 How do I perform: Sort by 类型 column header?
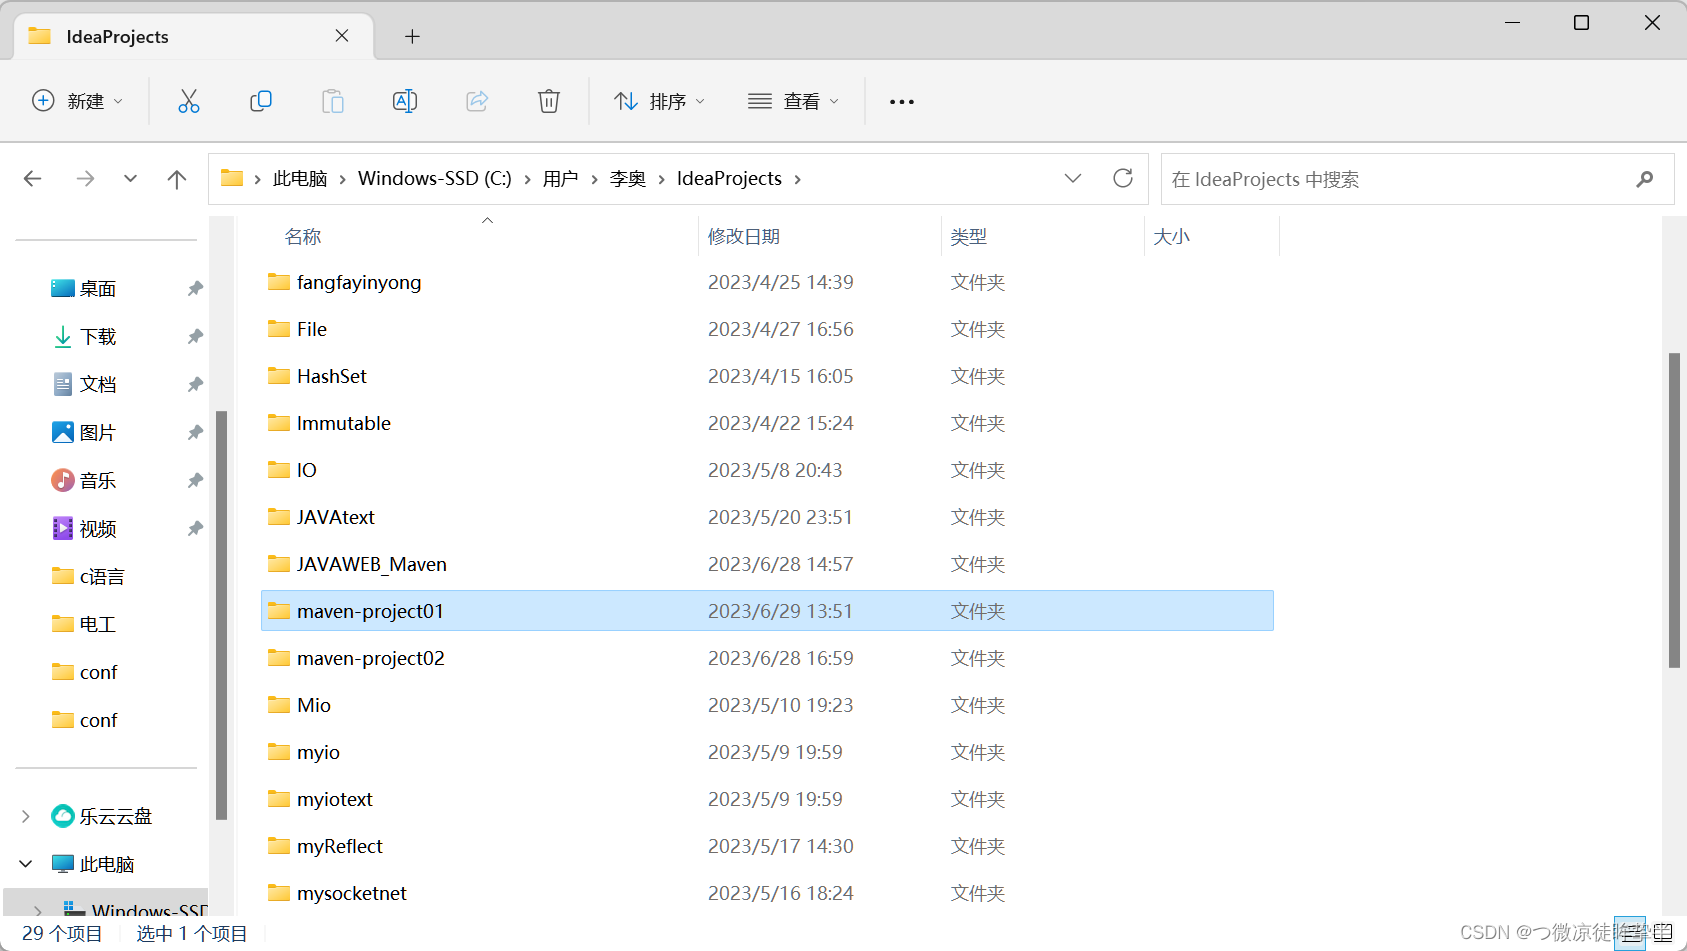[x=969, y=237]
